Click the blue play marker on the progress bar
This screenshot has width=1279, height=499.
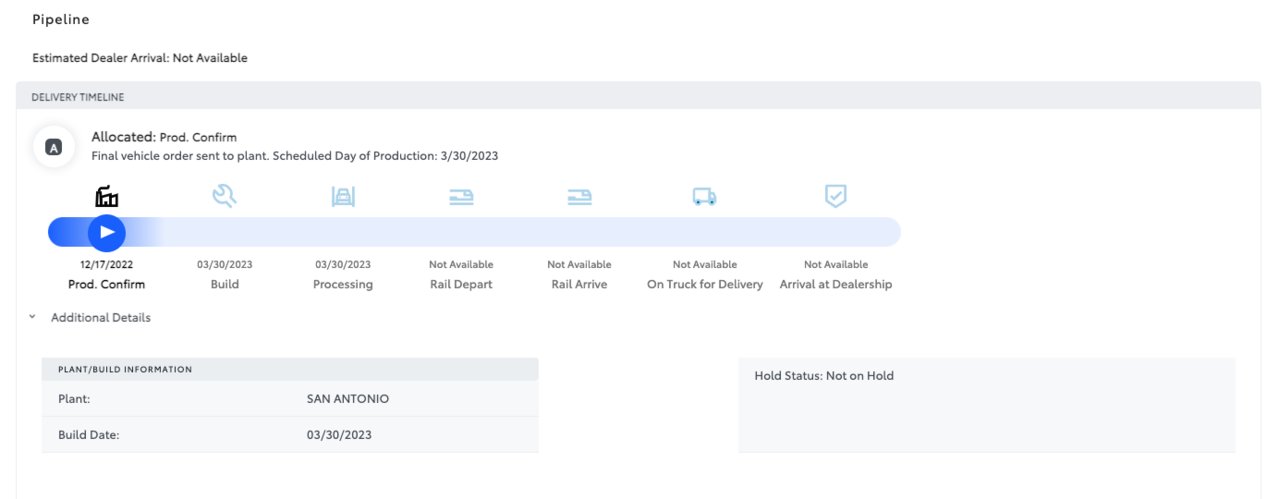tap(106, 232)
